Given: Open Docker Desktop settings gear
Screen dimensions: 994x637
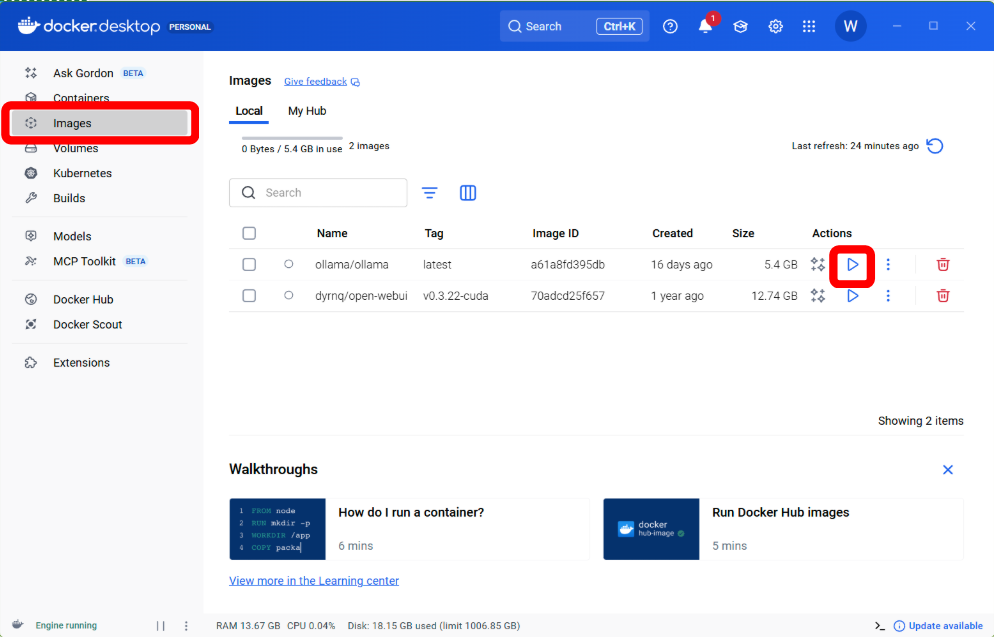Looking at the screenshot, I should pyautogui.click(x=775, y=26).
